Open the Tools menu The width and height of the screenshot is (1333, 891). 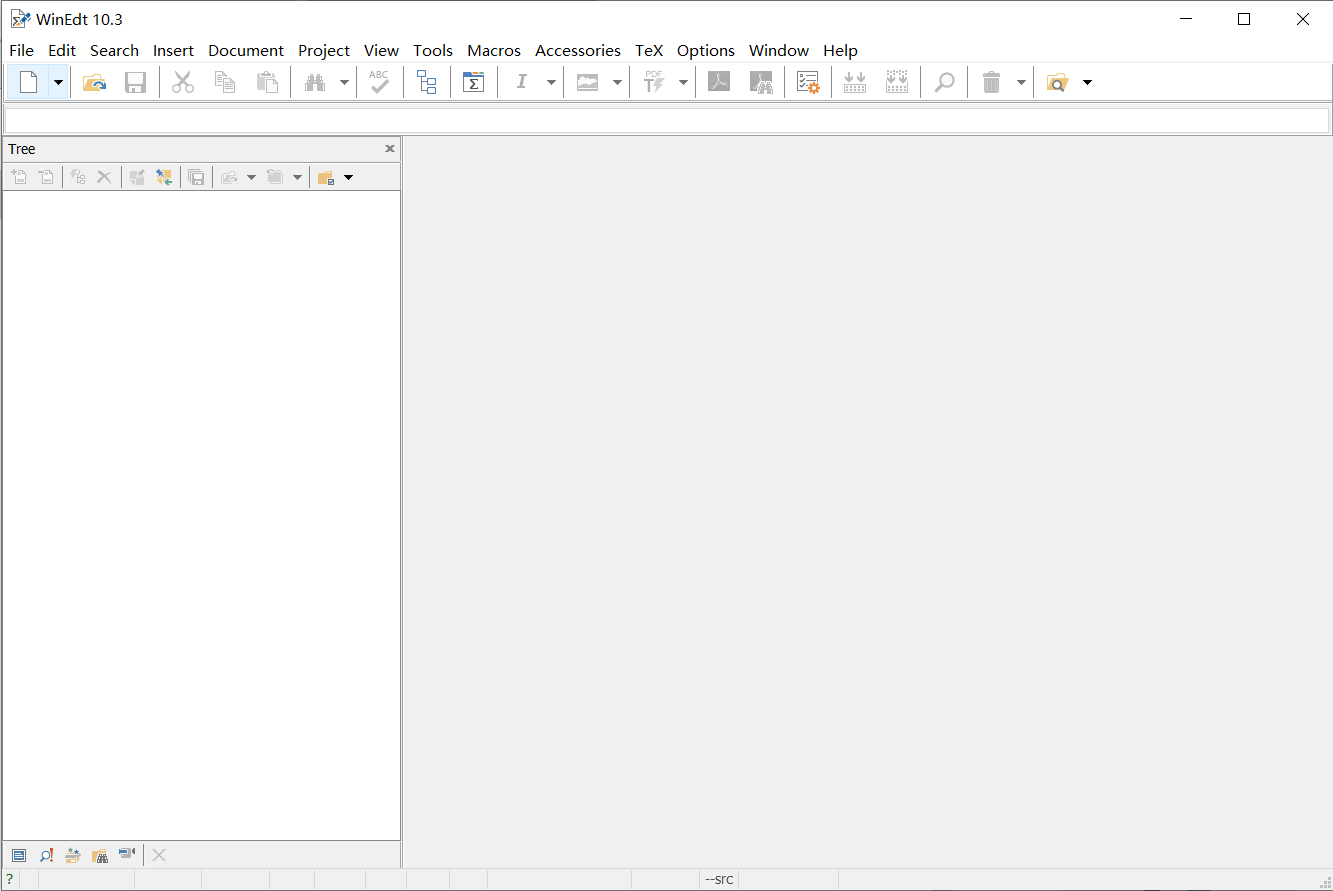click(x=433, y=50)
